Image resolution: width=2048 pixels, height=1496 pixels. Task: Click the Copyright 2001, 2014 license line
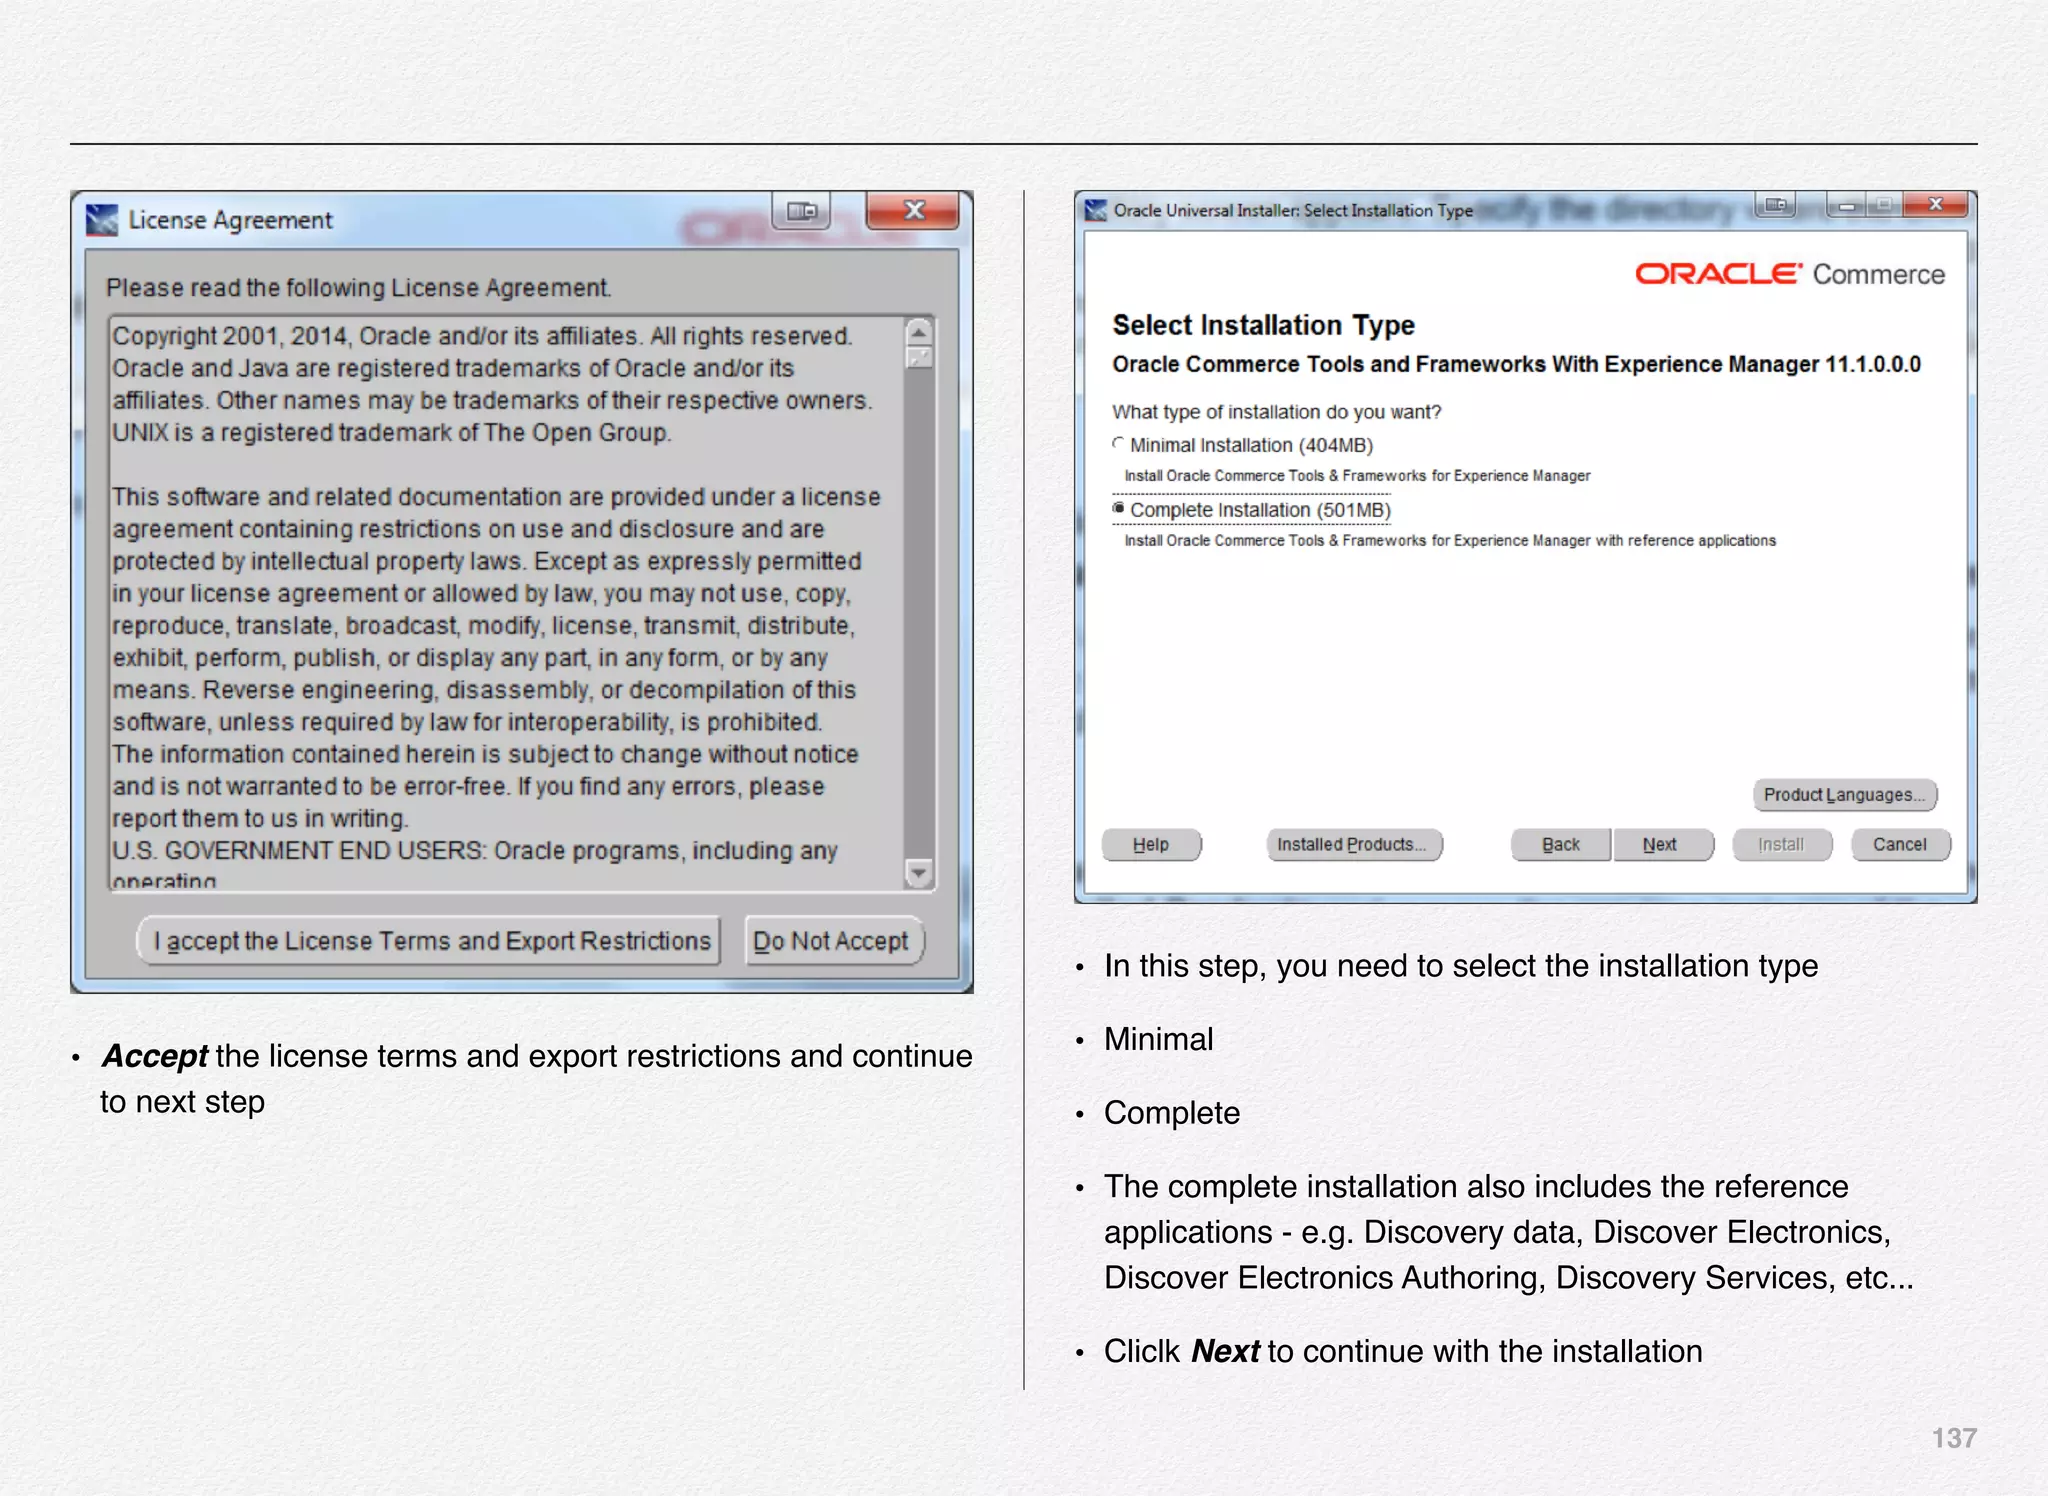[x=482, y=336]
